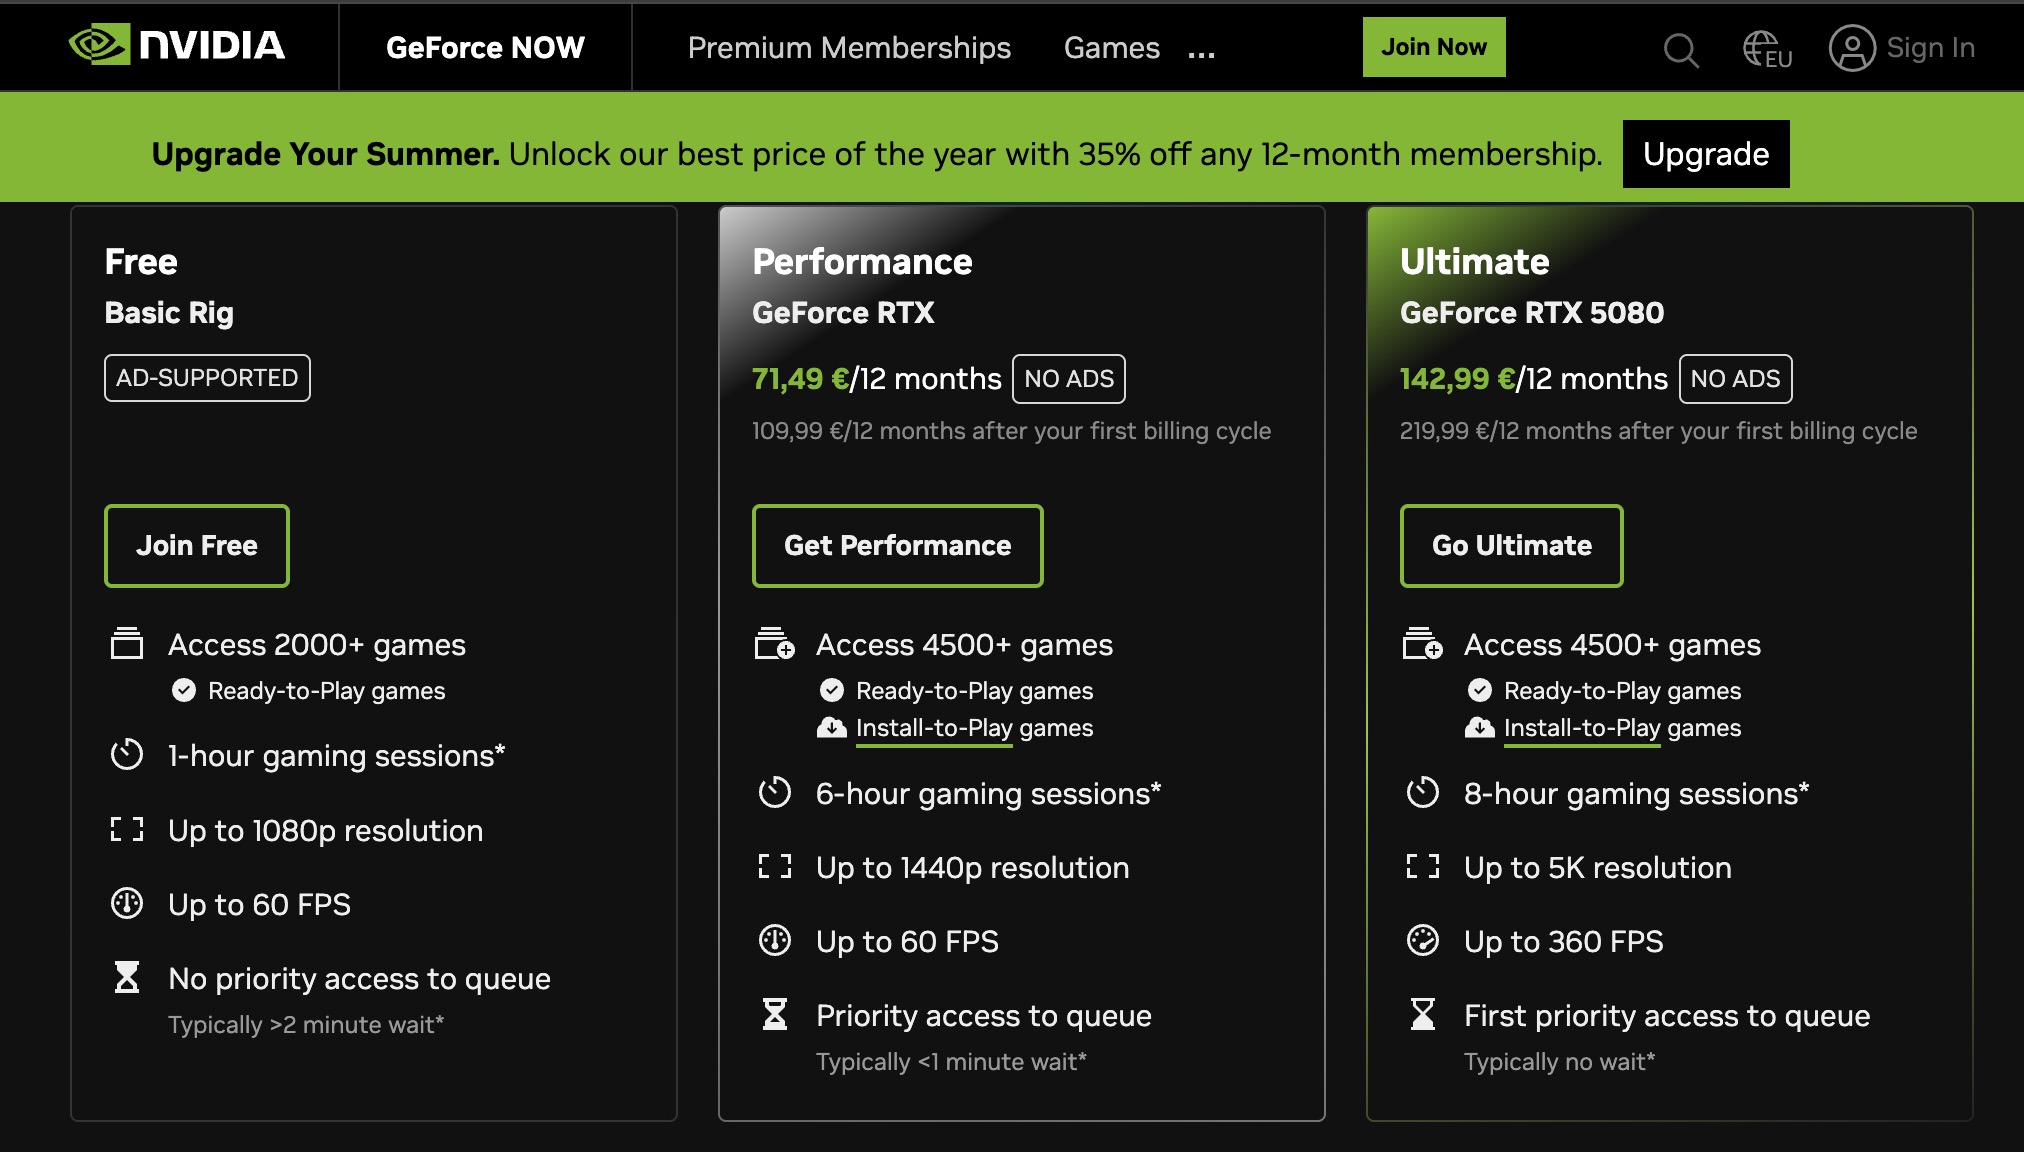2024x1152 pixels.
Task: Click the resolution brackets icon beside 1080p
Action: [x=127, y=829]
